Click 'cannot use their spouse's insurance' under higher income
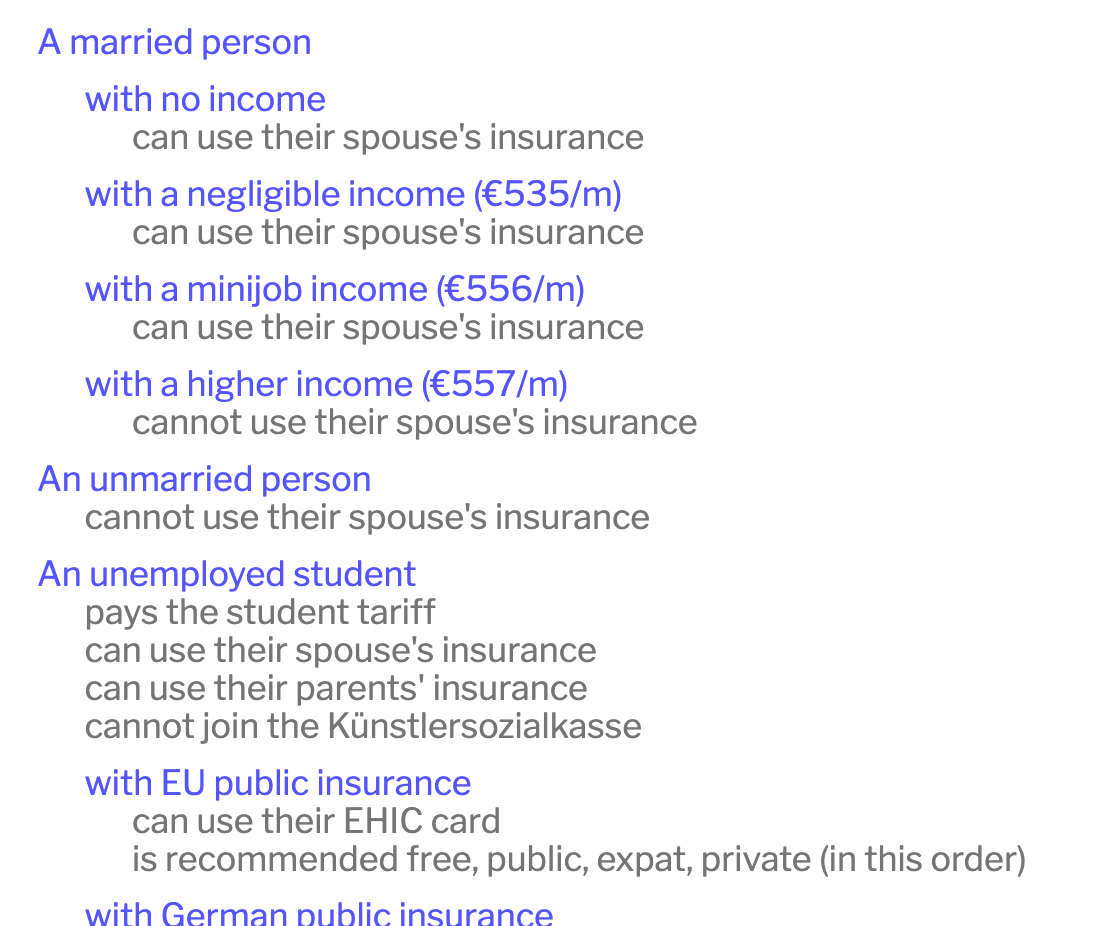 pyautogui.click(x=414, y=422)
